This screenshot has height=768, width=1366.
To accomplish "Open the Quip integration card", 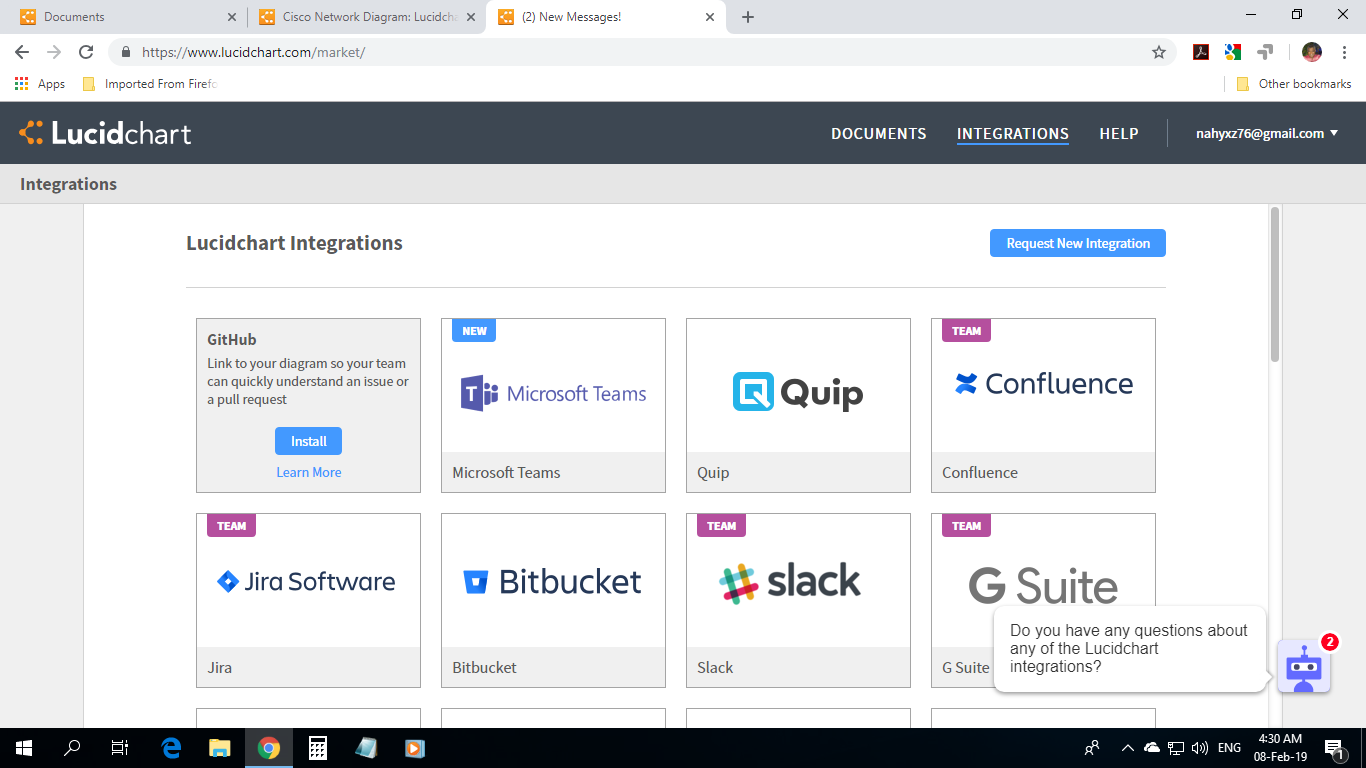I will pyautogui.click(x=798, y=405).
